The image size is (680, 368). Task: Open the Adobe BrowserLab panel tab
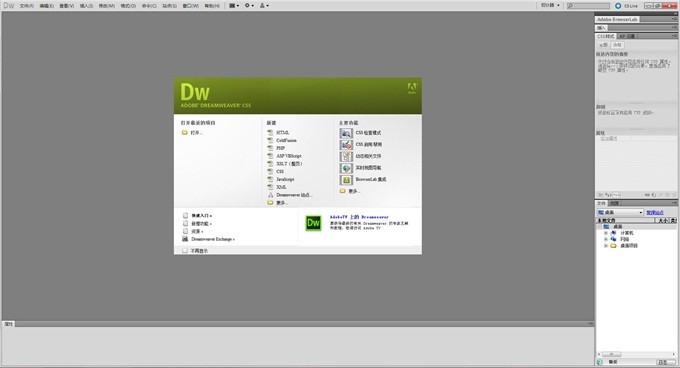[x=617, y=19]
